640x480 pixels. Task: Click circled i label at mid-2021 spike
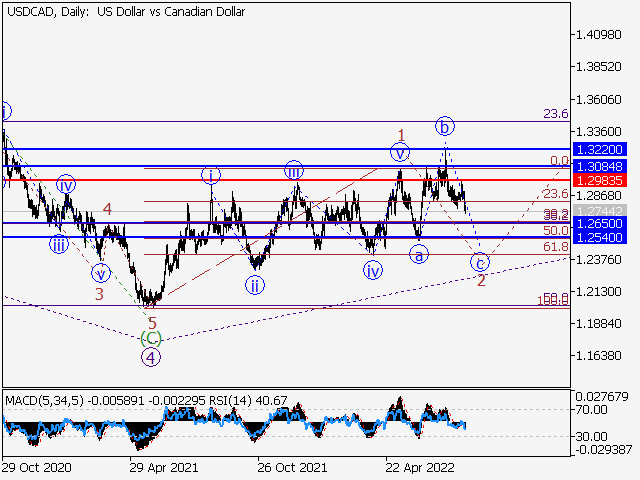click(211, 176)
